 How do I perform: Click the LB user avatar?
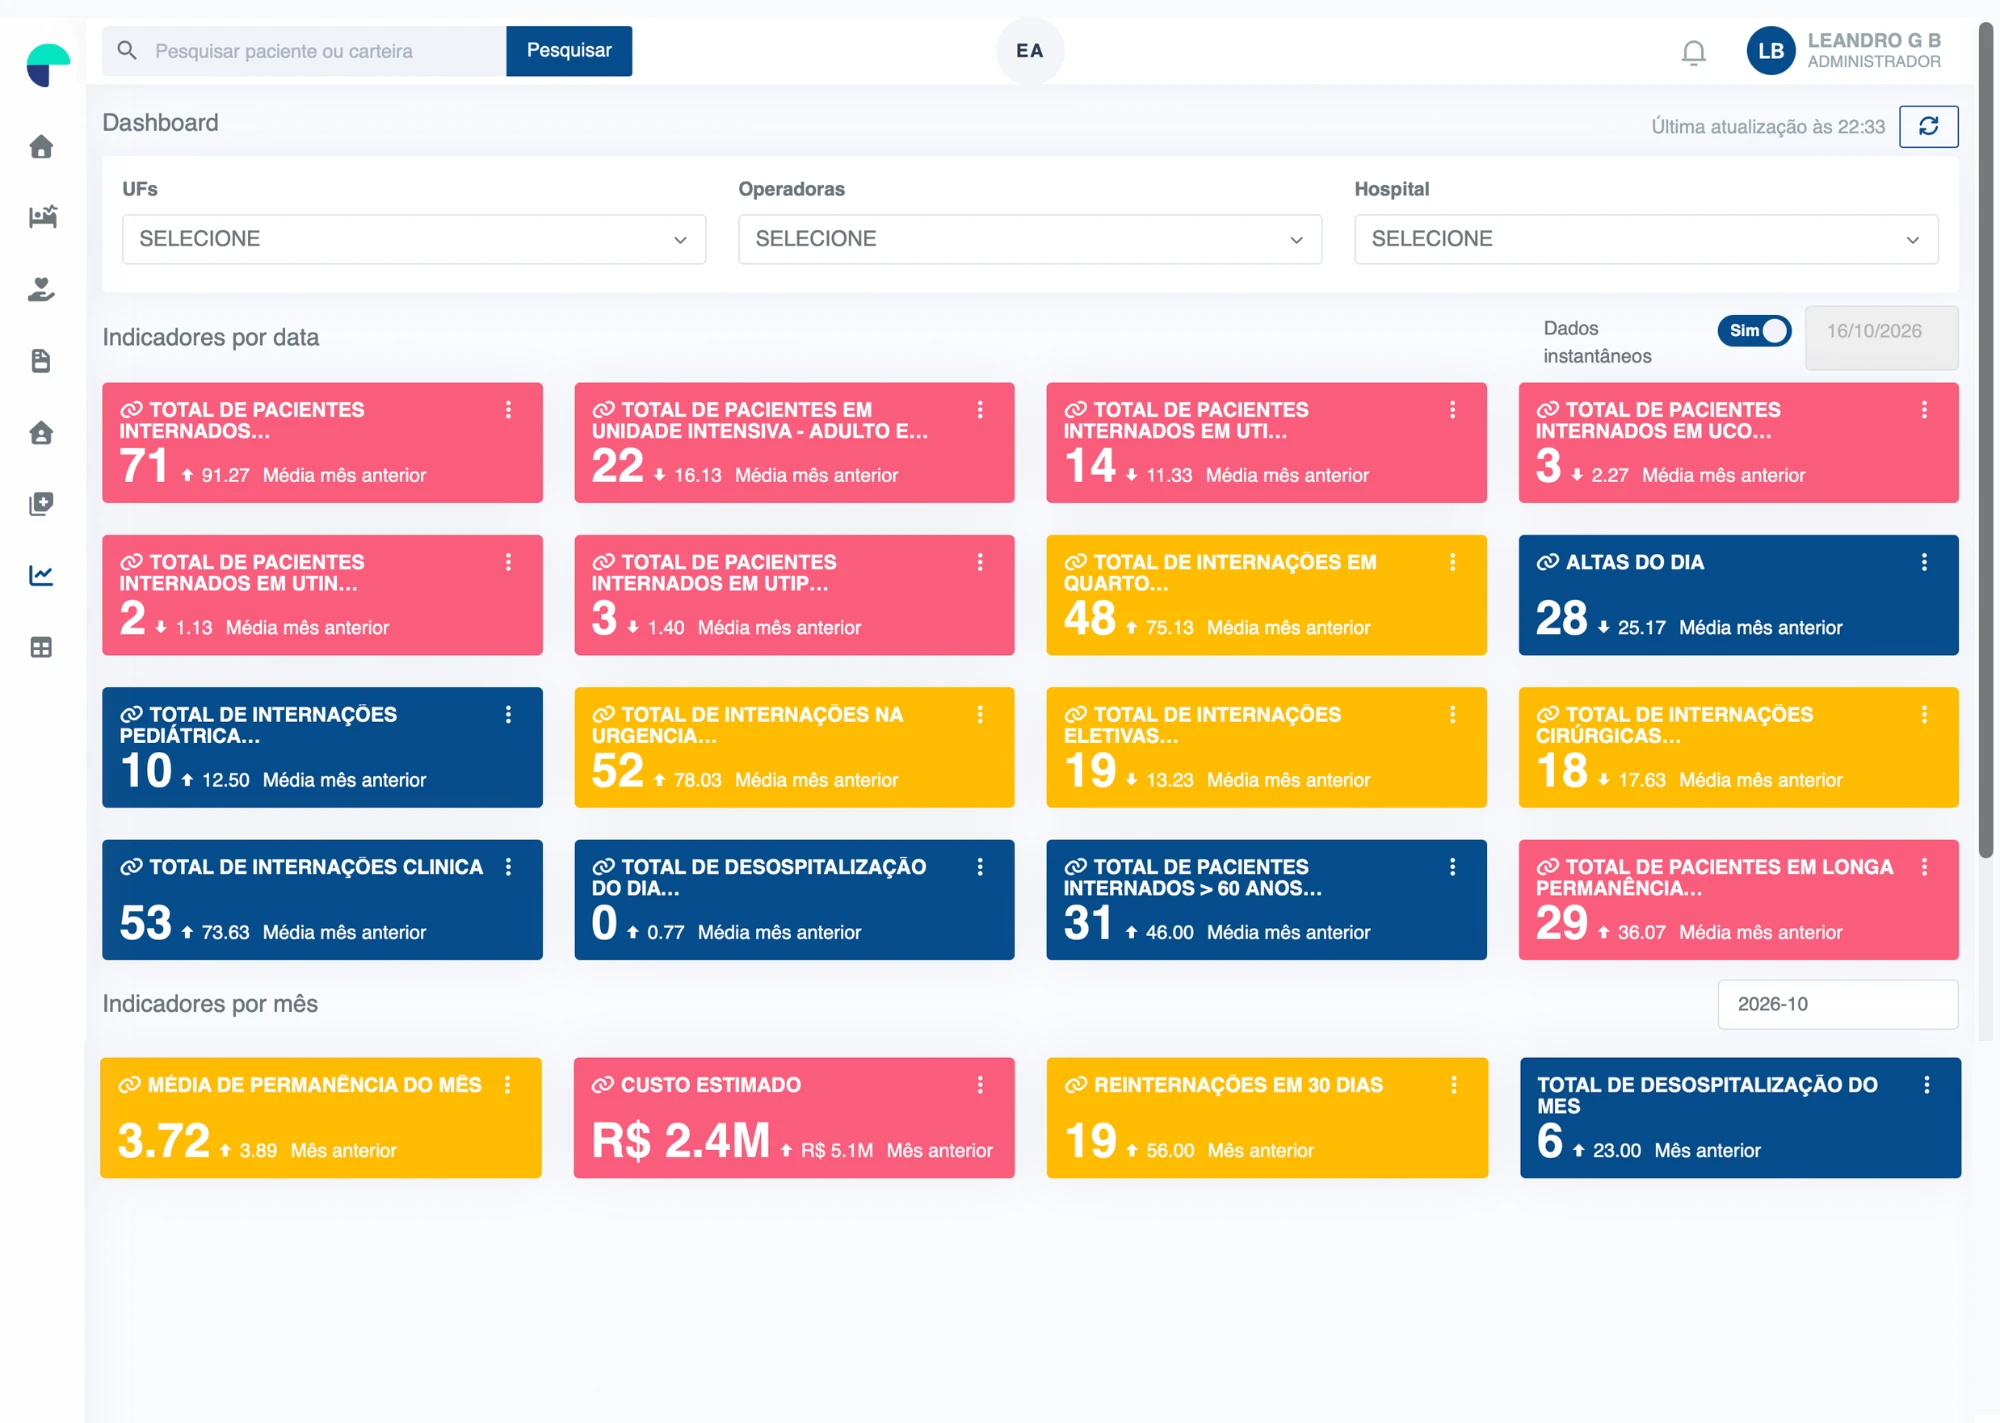[x=1770, y=51]
